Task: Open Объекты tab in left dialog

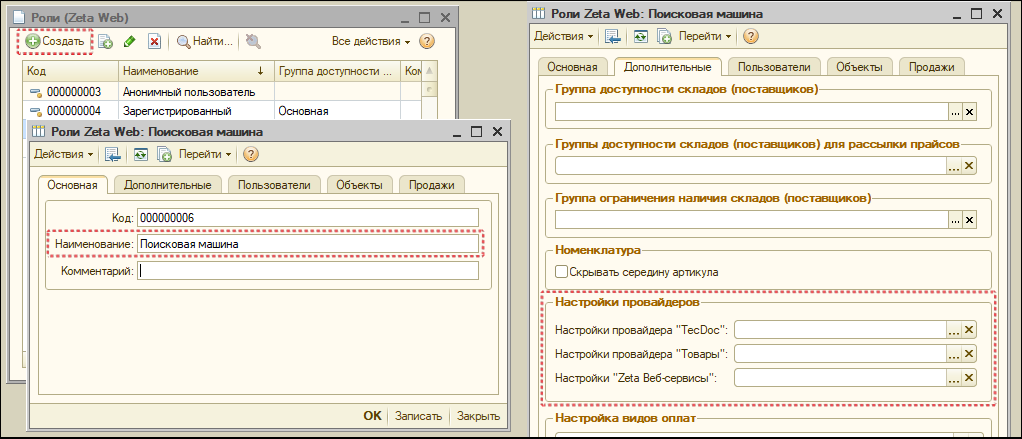Action: [359, 185]
